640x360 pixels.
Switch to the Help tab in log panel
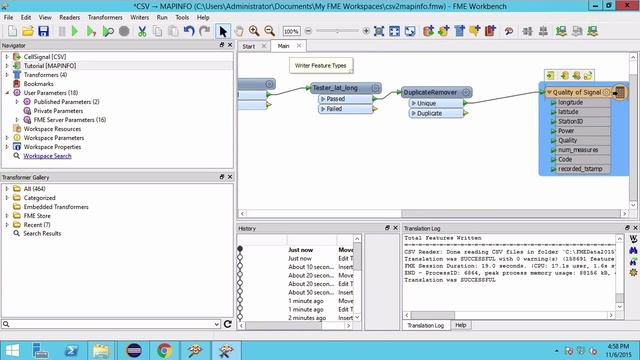point(460,325)
